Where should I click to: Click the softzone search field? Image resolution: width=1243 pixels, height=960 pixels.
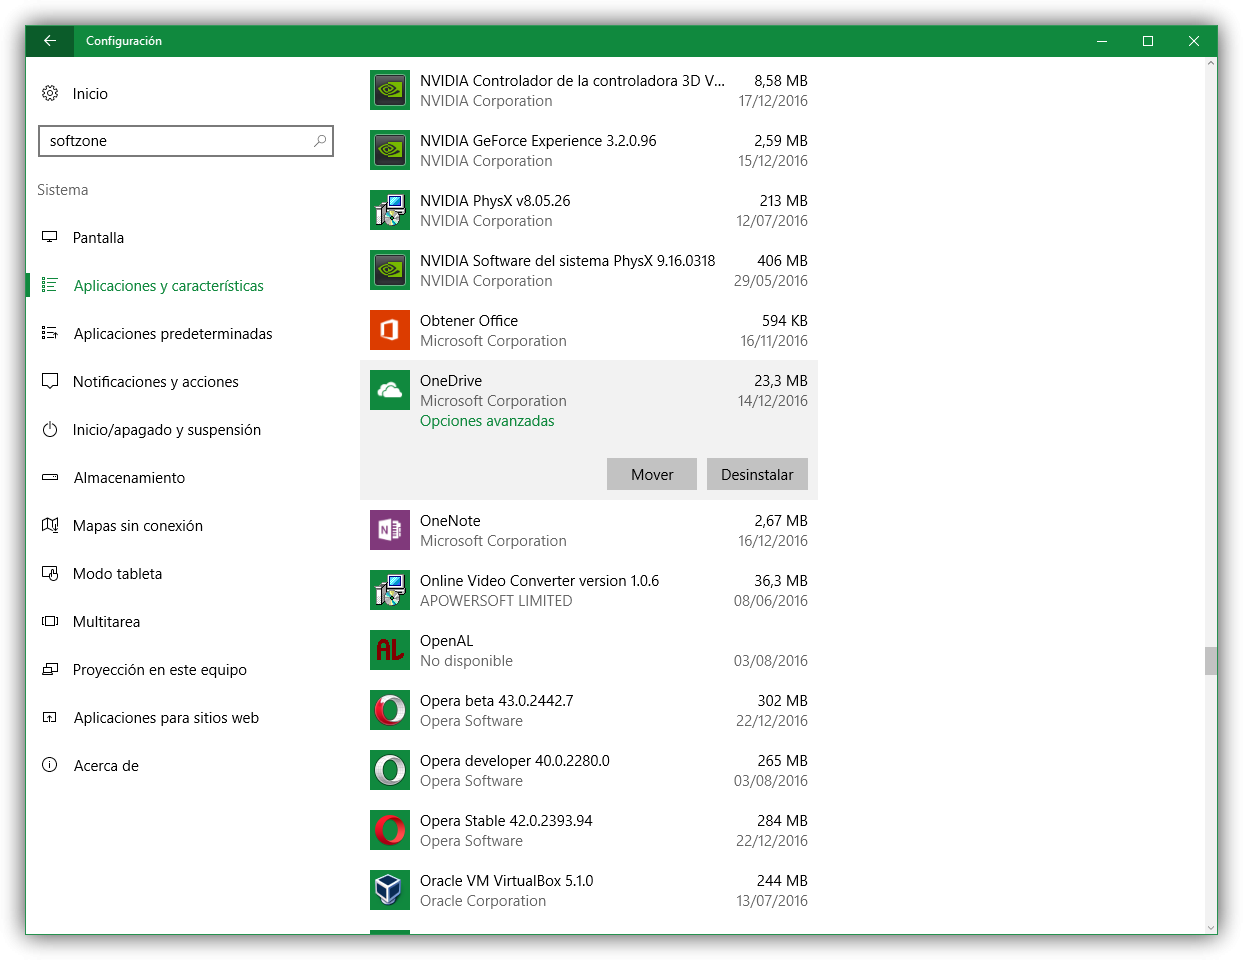[185, 141]
